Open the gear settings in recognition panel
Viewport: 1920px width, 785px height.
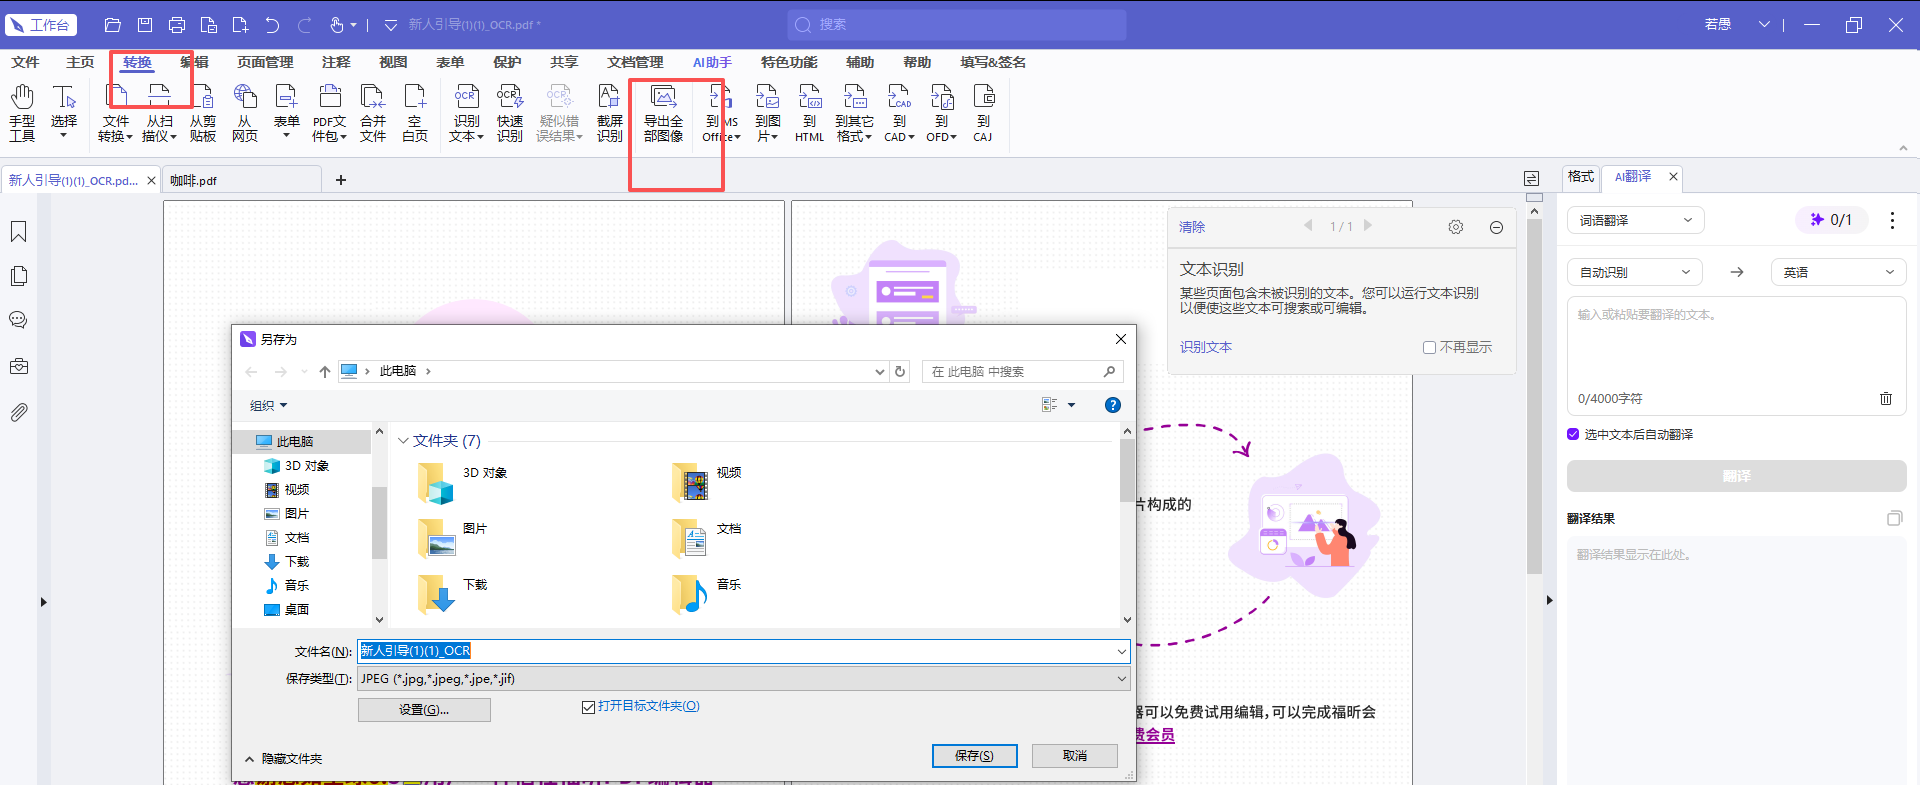tap(1456, 227)
